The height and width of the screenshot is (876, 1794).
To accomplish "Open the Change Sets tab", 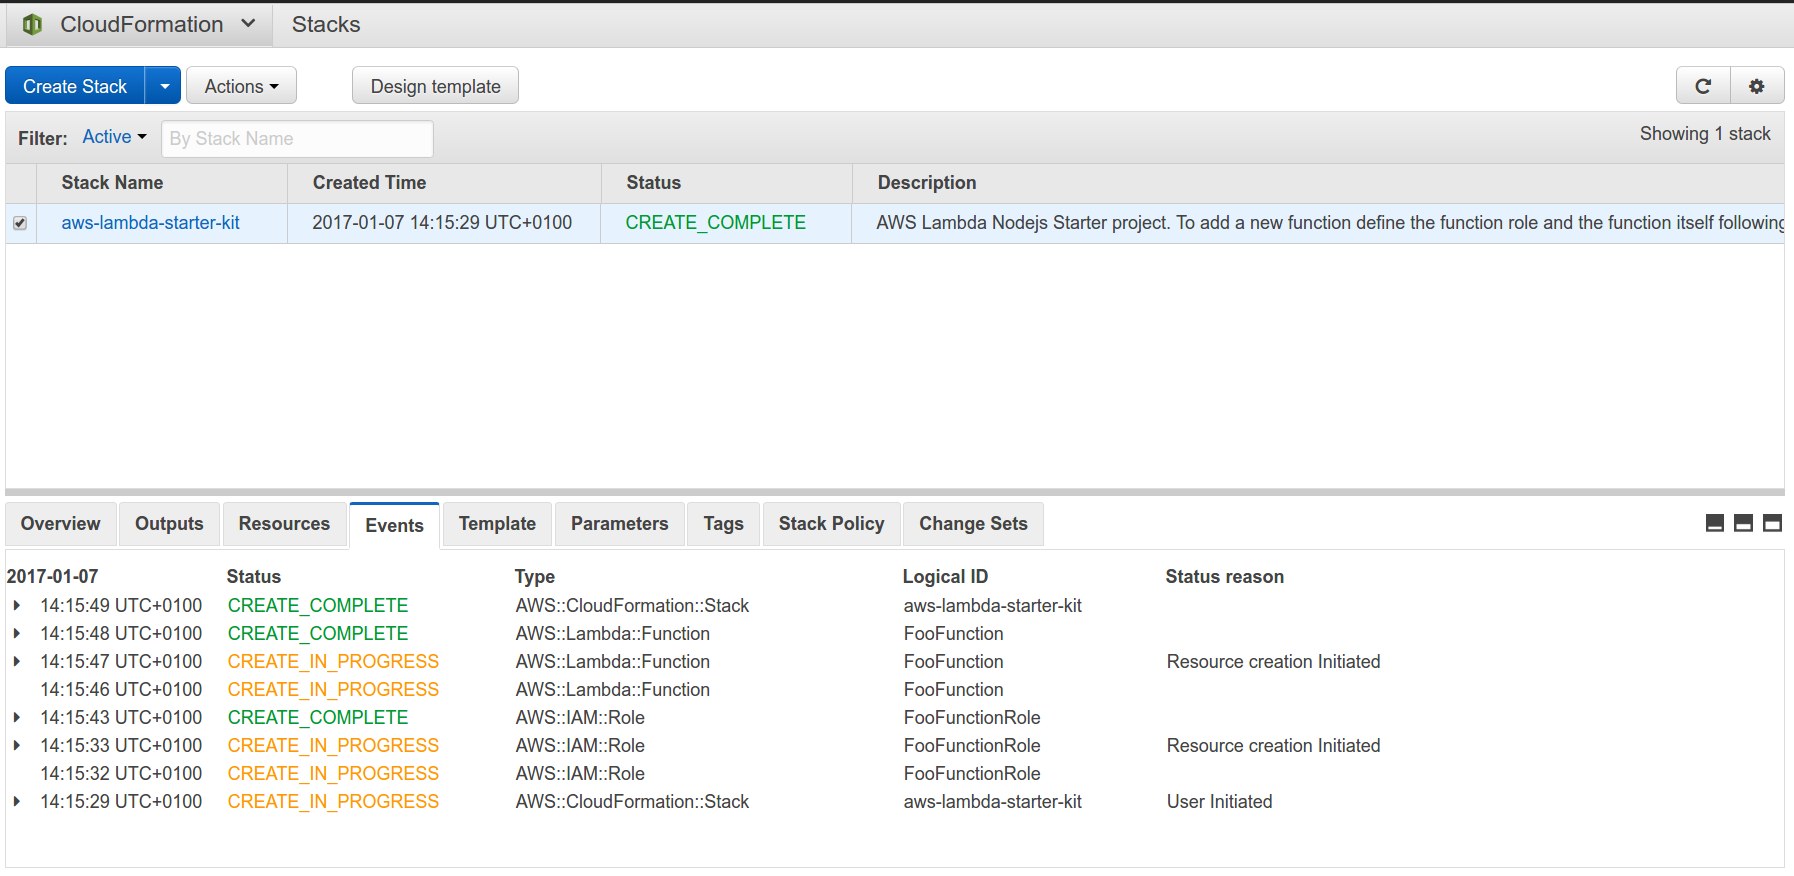I will 973,524.
